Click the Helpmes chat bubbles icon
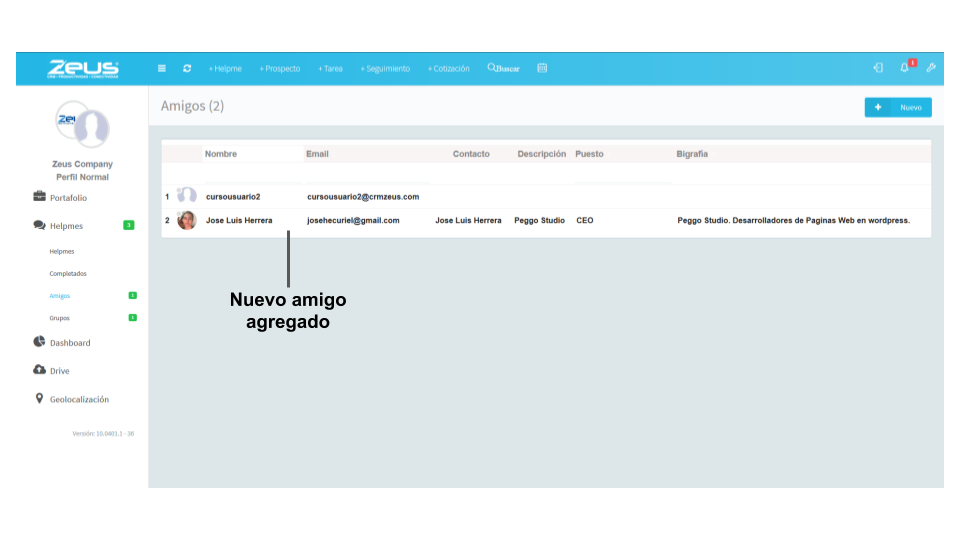Image resolution: width=960 pixels, height=540 pixels. (x=39, y=225)
